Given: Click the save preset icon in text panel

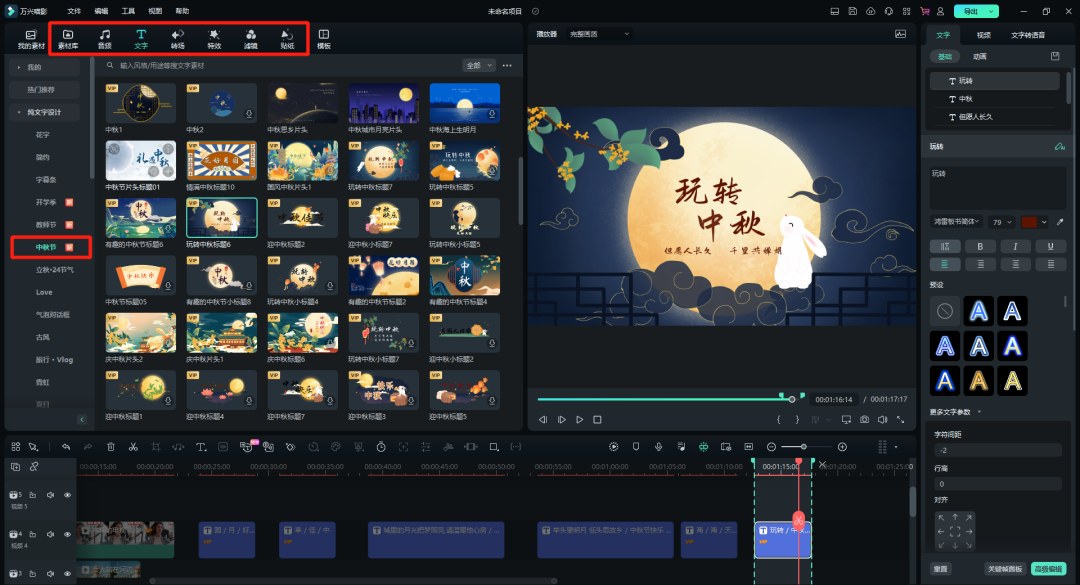Looking at the screenshot, I should click(x=1055, y=56).
